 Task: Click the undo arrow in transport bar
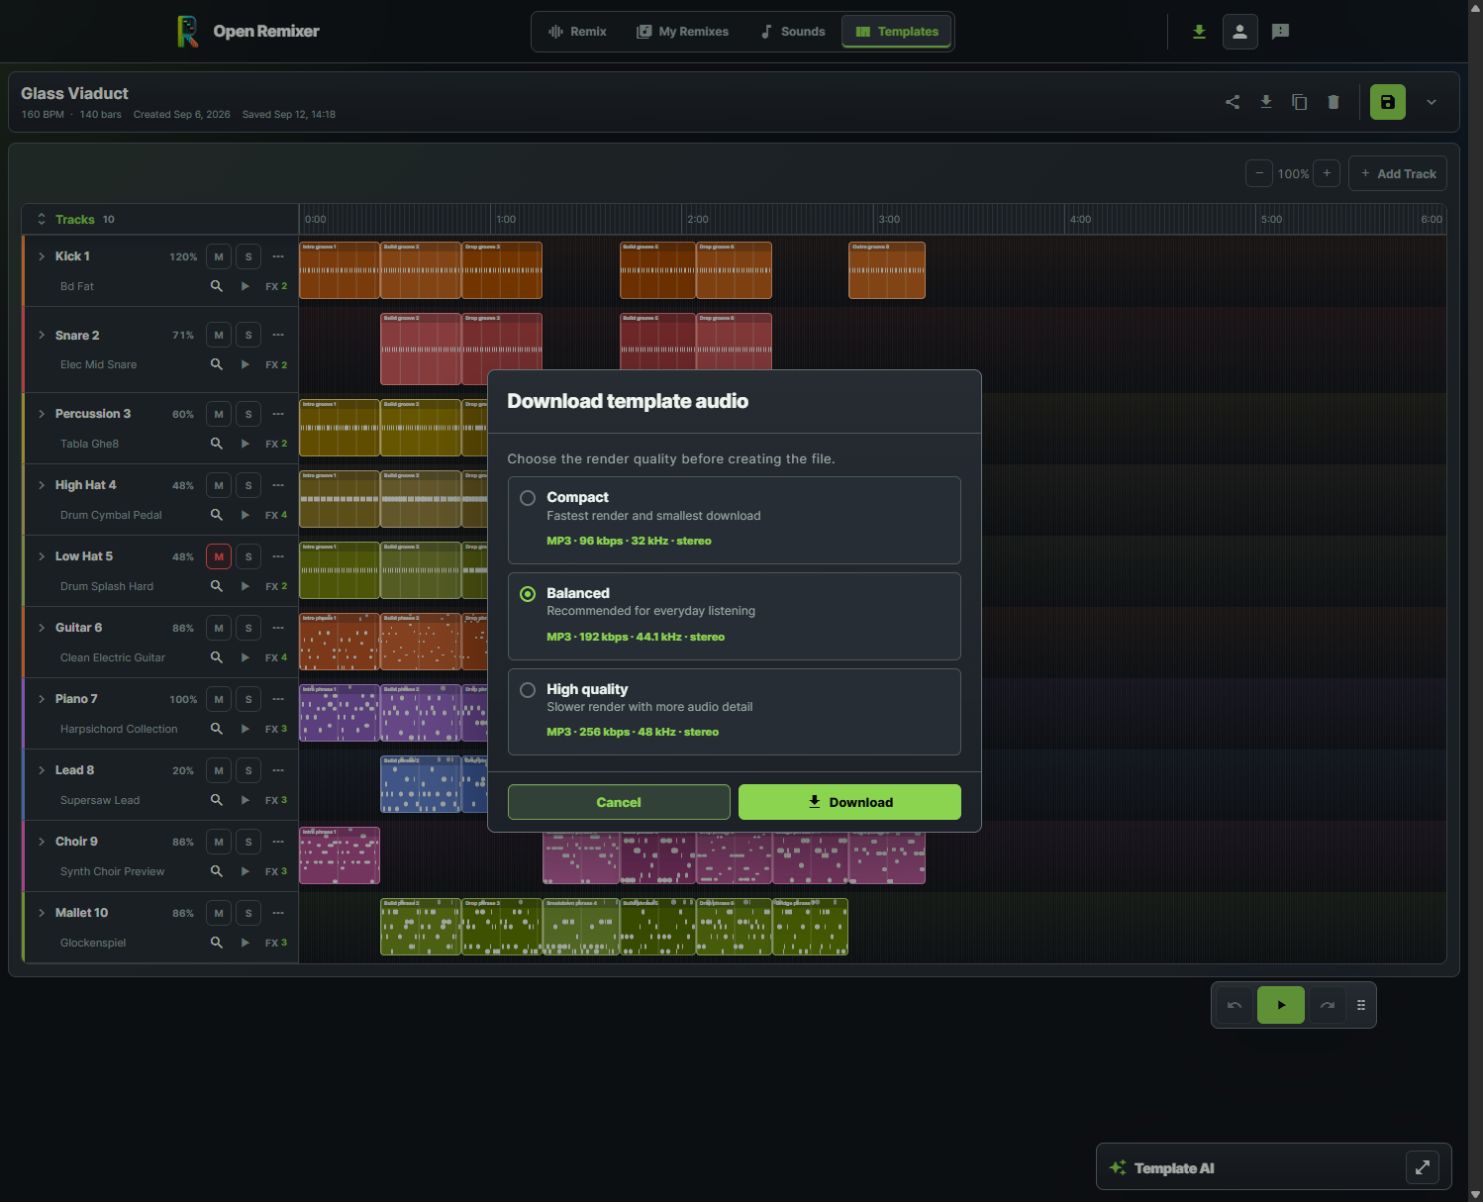click(1234, 1005)
